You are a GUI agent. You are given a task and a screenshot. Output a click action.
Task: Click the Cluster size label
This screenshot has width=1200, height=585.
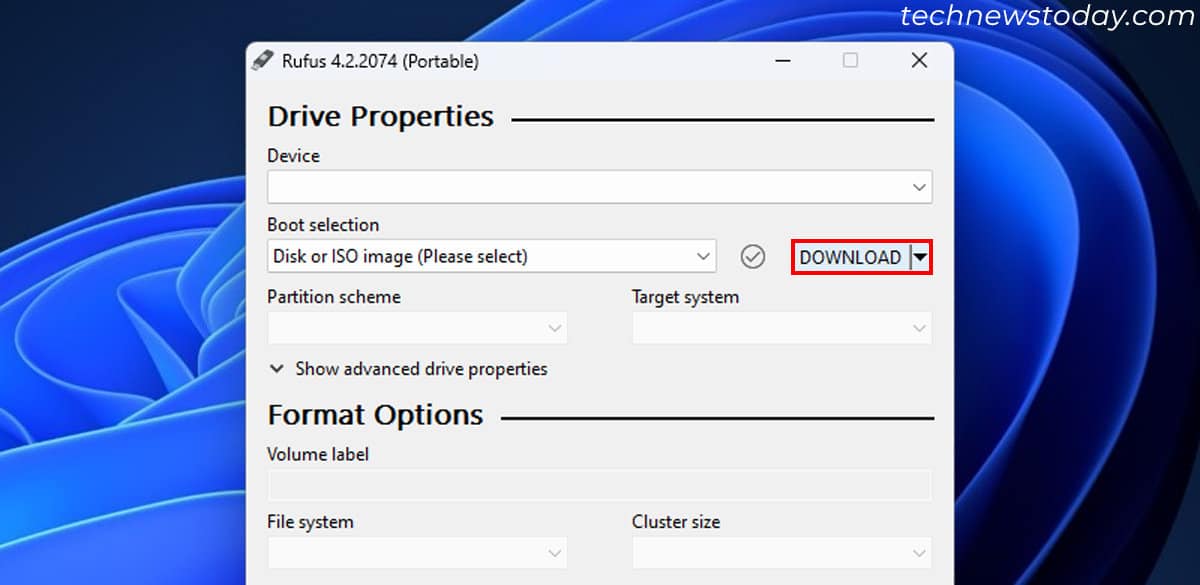[676, 522]
